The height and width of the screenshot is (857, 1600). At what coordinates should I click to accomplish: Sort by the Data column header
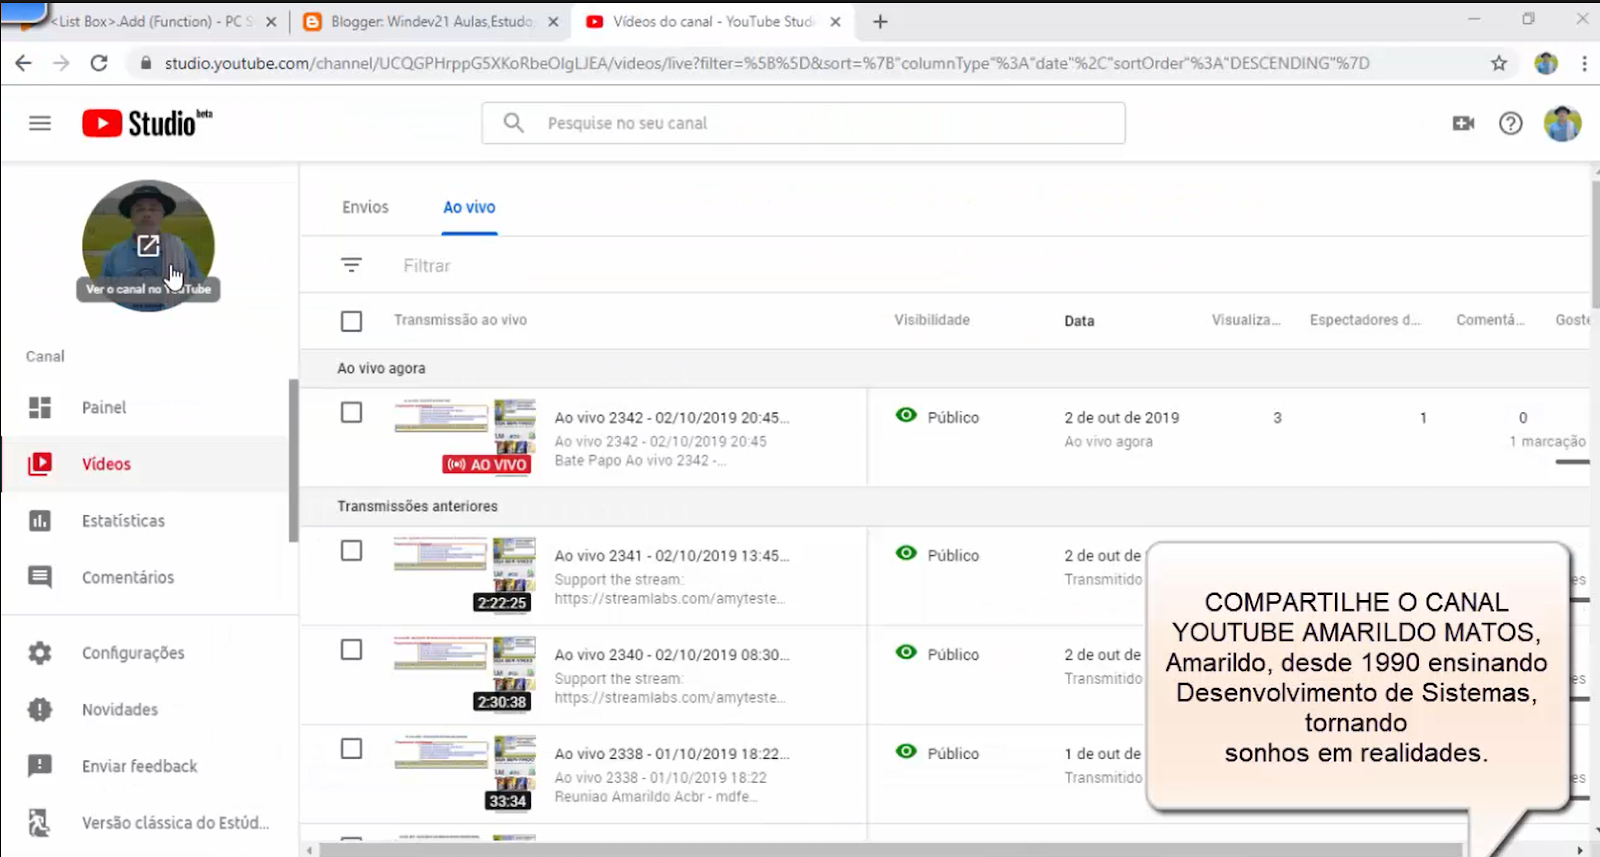coord(1079,321)
